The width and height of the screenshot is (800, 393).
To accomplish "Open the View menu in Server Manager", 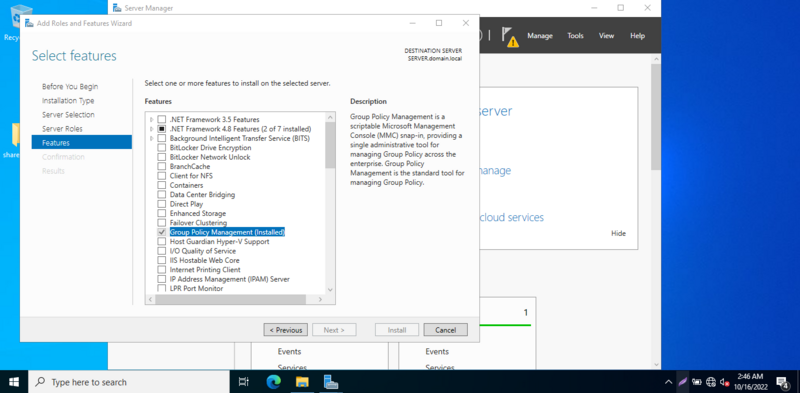I will point(607,36).
